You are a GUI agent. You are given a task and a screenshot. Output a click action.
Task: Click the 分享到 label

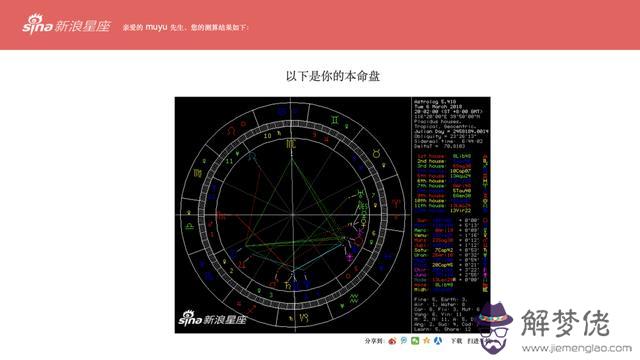374,341
